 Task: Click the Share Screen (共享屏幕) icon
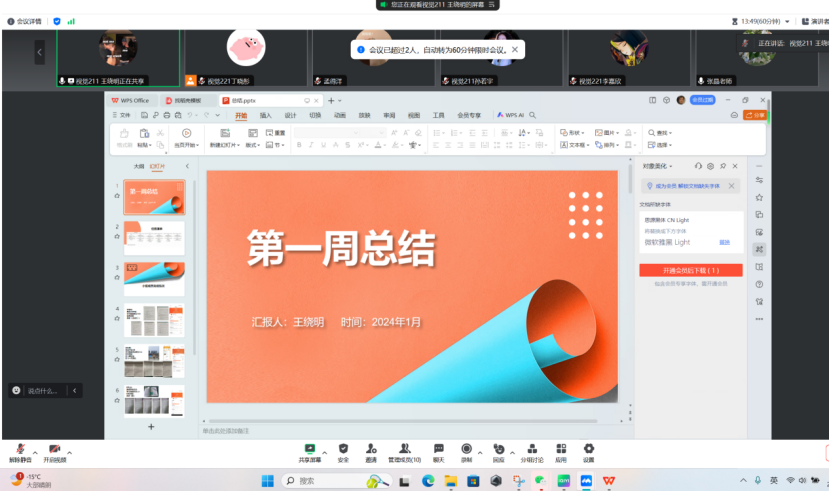point(310,450)
